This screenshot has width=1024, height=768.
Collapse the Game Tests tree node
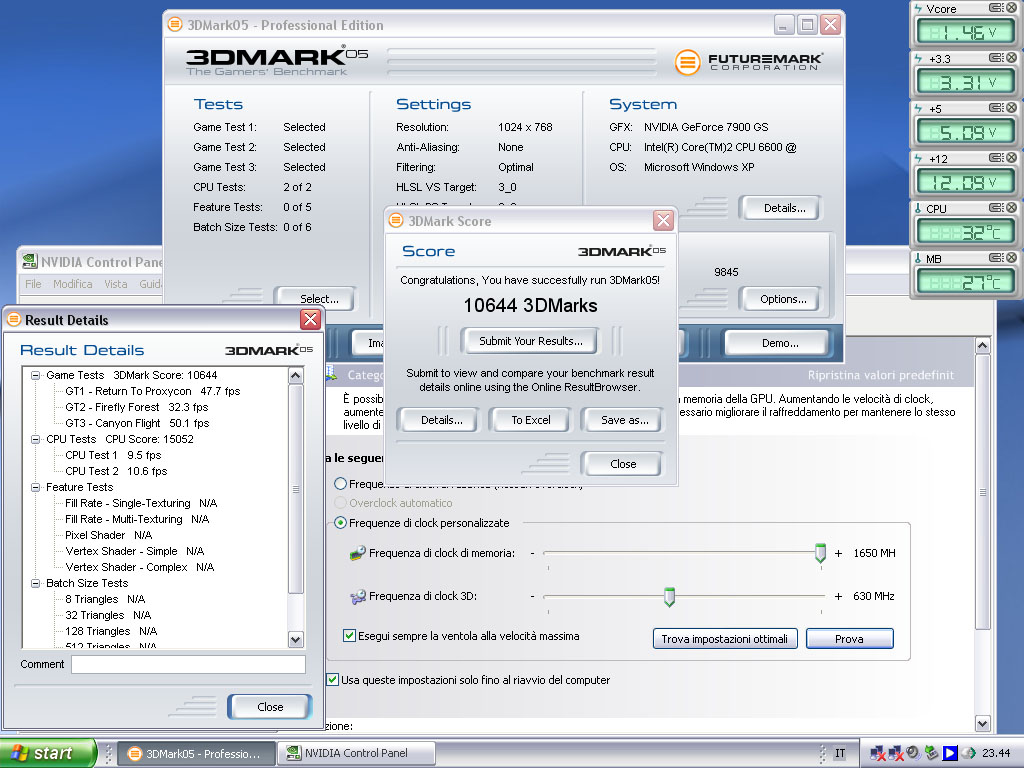pyautogui.click(x=35, y=376)
